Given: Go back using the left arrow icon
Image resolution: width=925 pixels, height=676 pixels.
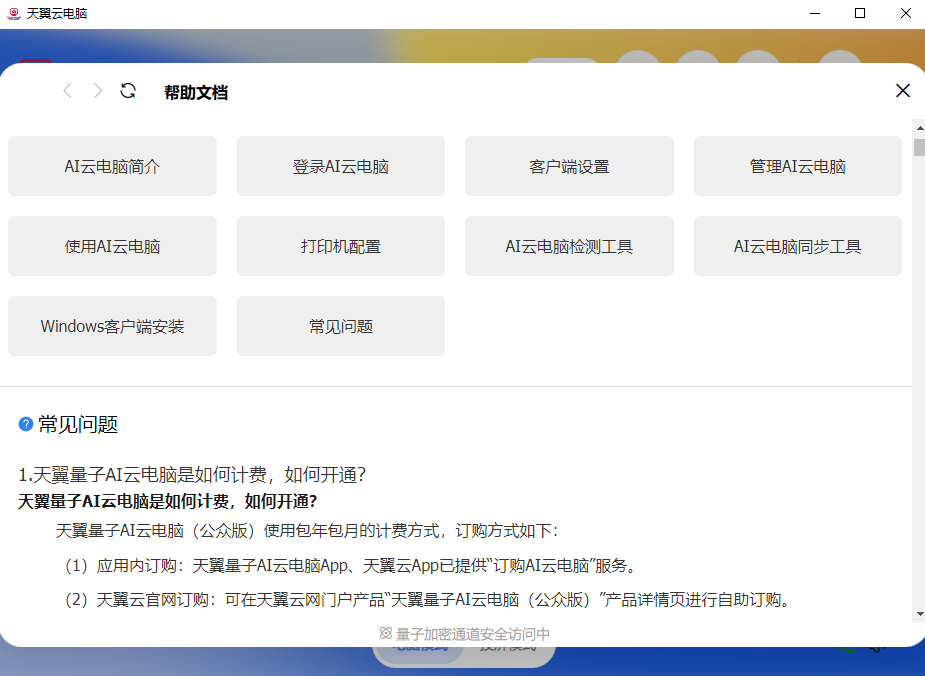Looking at the screenshot, I should (x=67, y=91).
